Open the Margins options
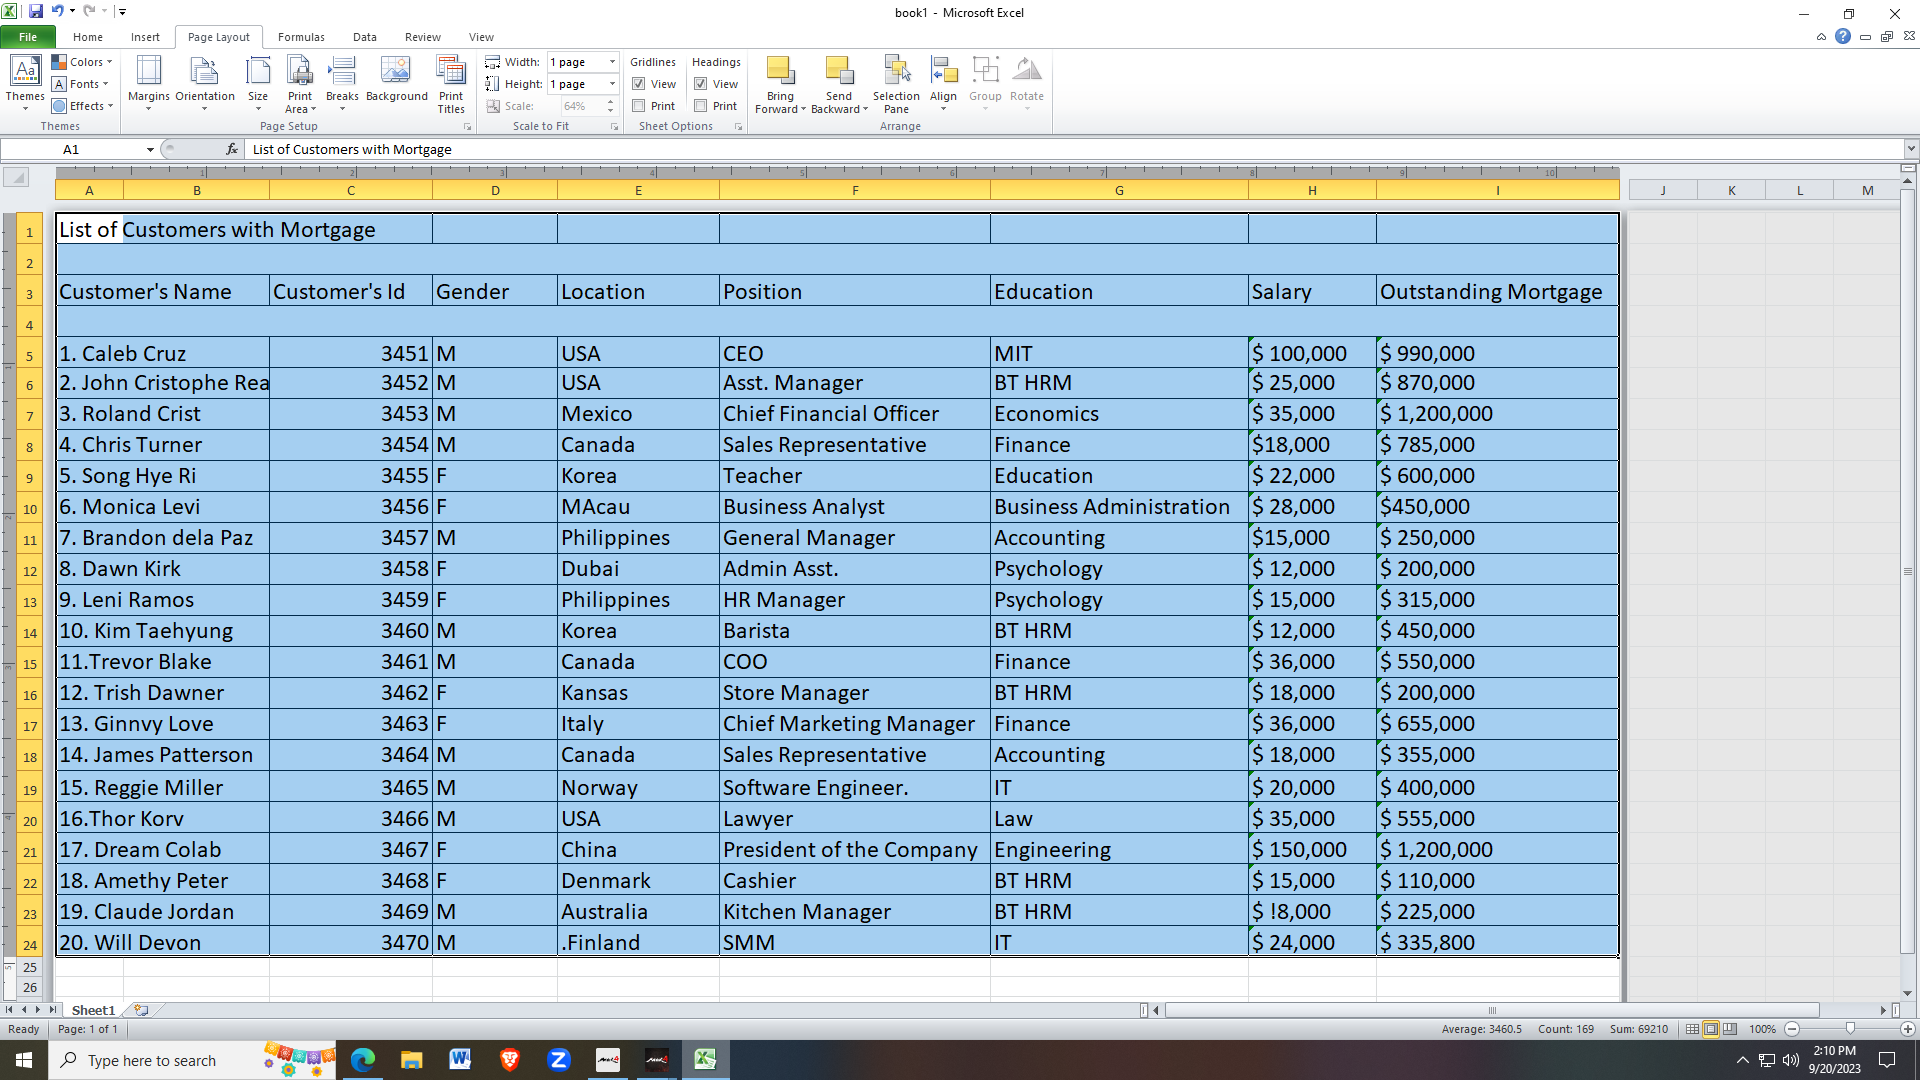This screenshot has height=1080, width=1920. tap(148, 81)
